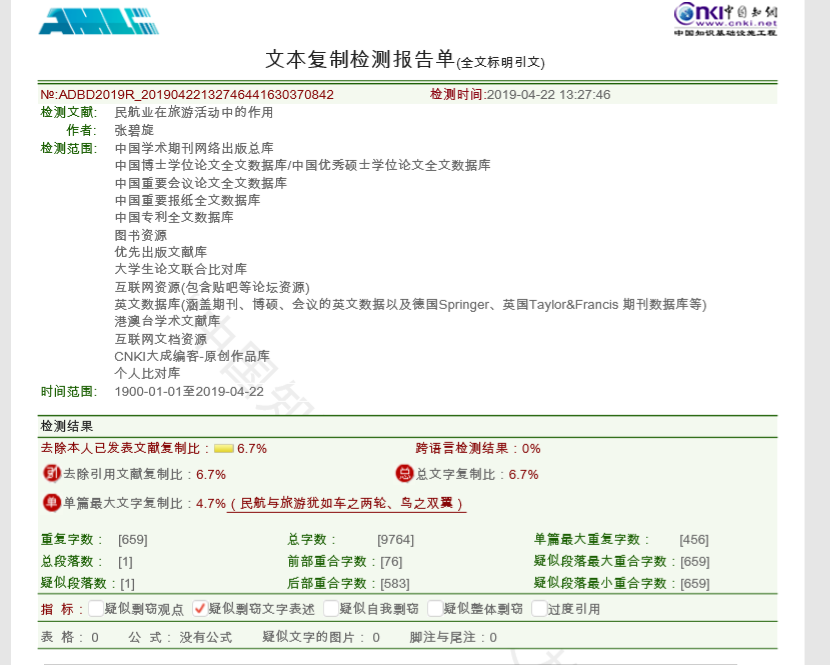Click the 大学生论文联合比对库 entry
The image size is (830, 665).
(181, 269)
